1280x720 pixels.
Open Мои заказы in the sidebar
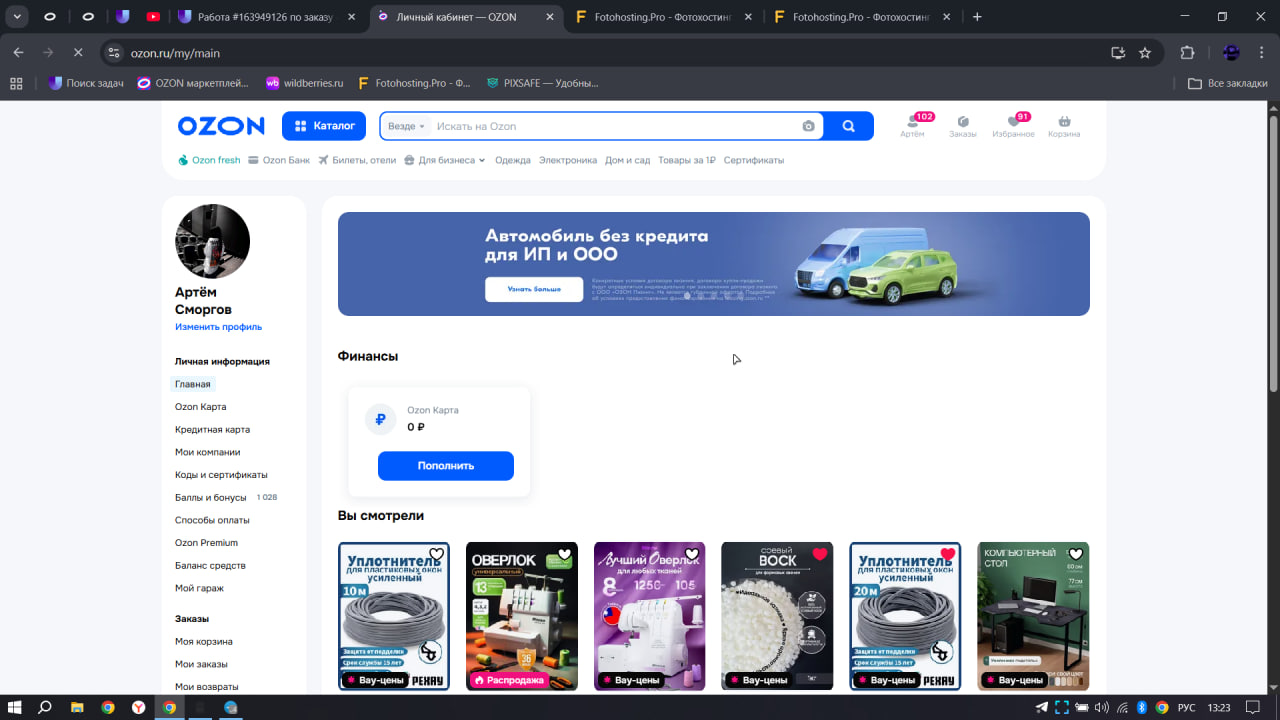[x=201, y=664]
